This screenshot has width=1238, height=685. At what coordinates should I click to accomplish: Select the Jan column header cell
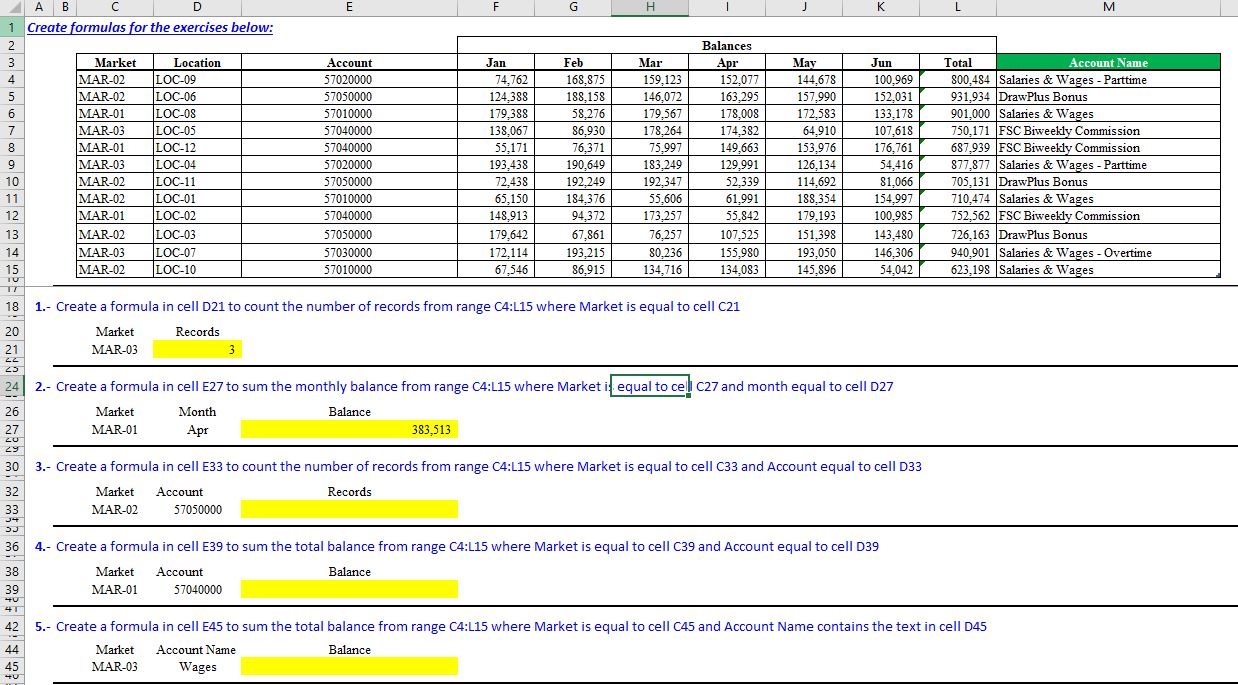(x=496, y=61)
